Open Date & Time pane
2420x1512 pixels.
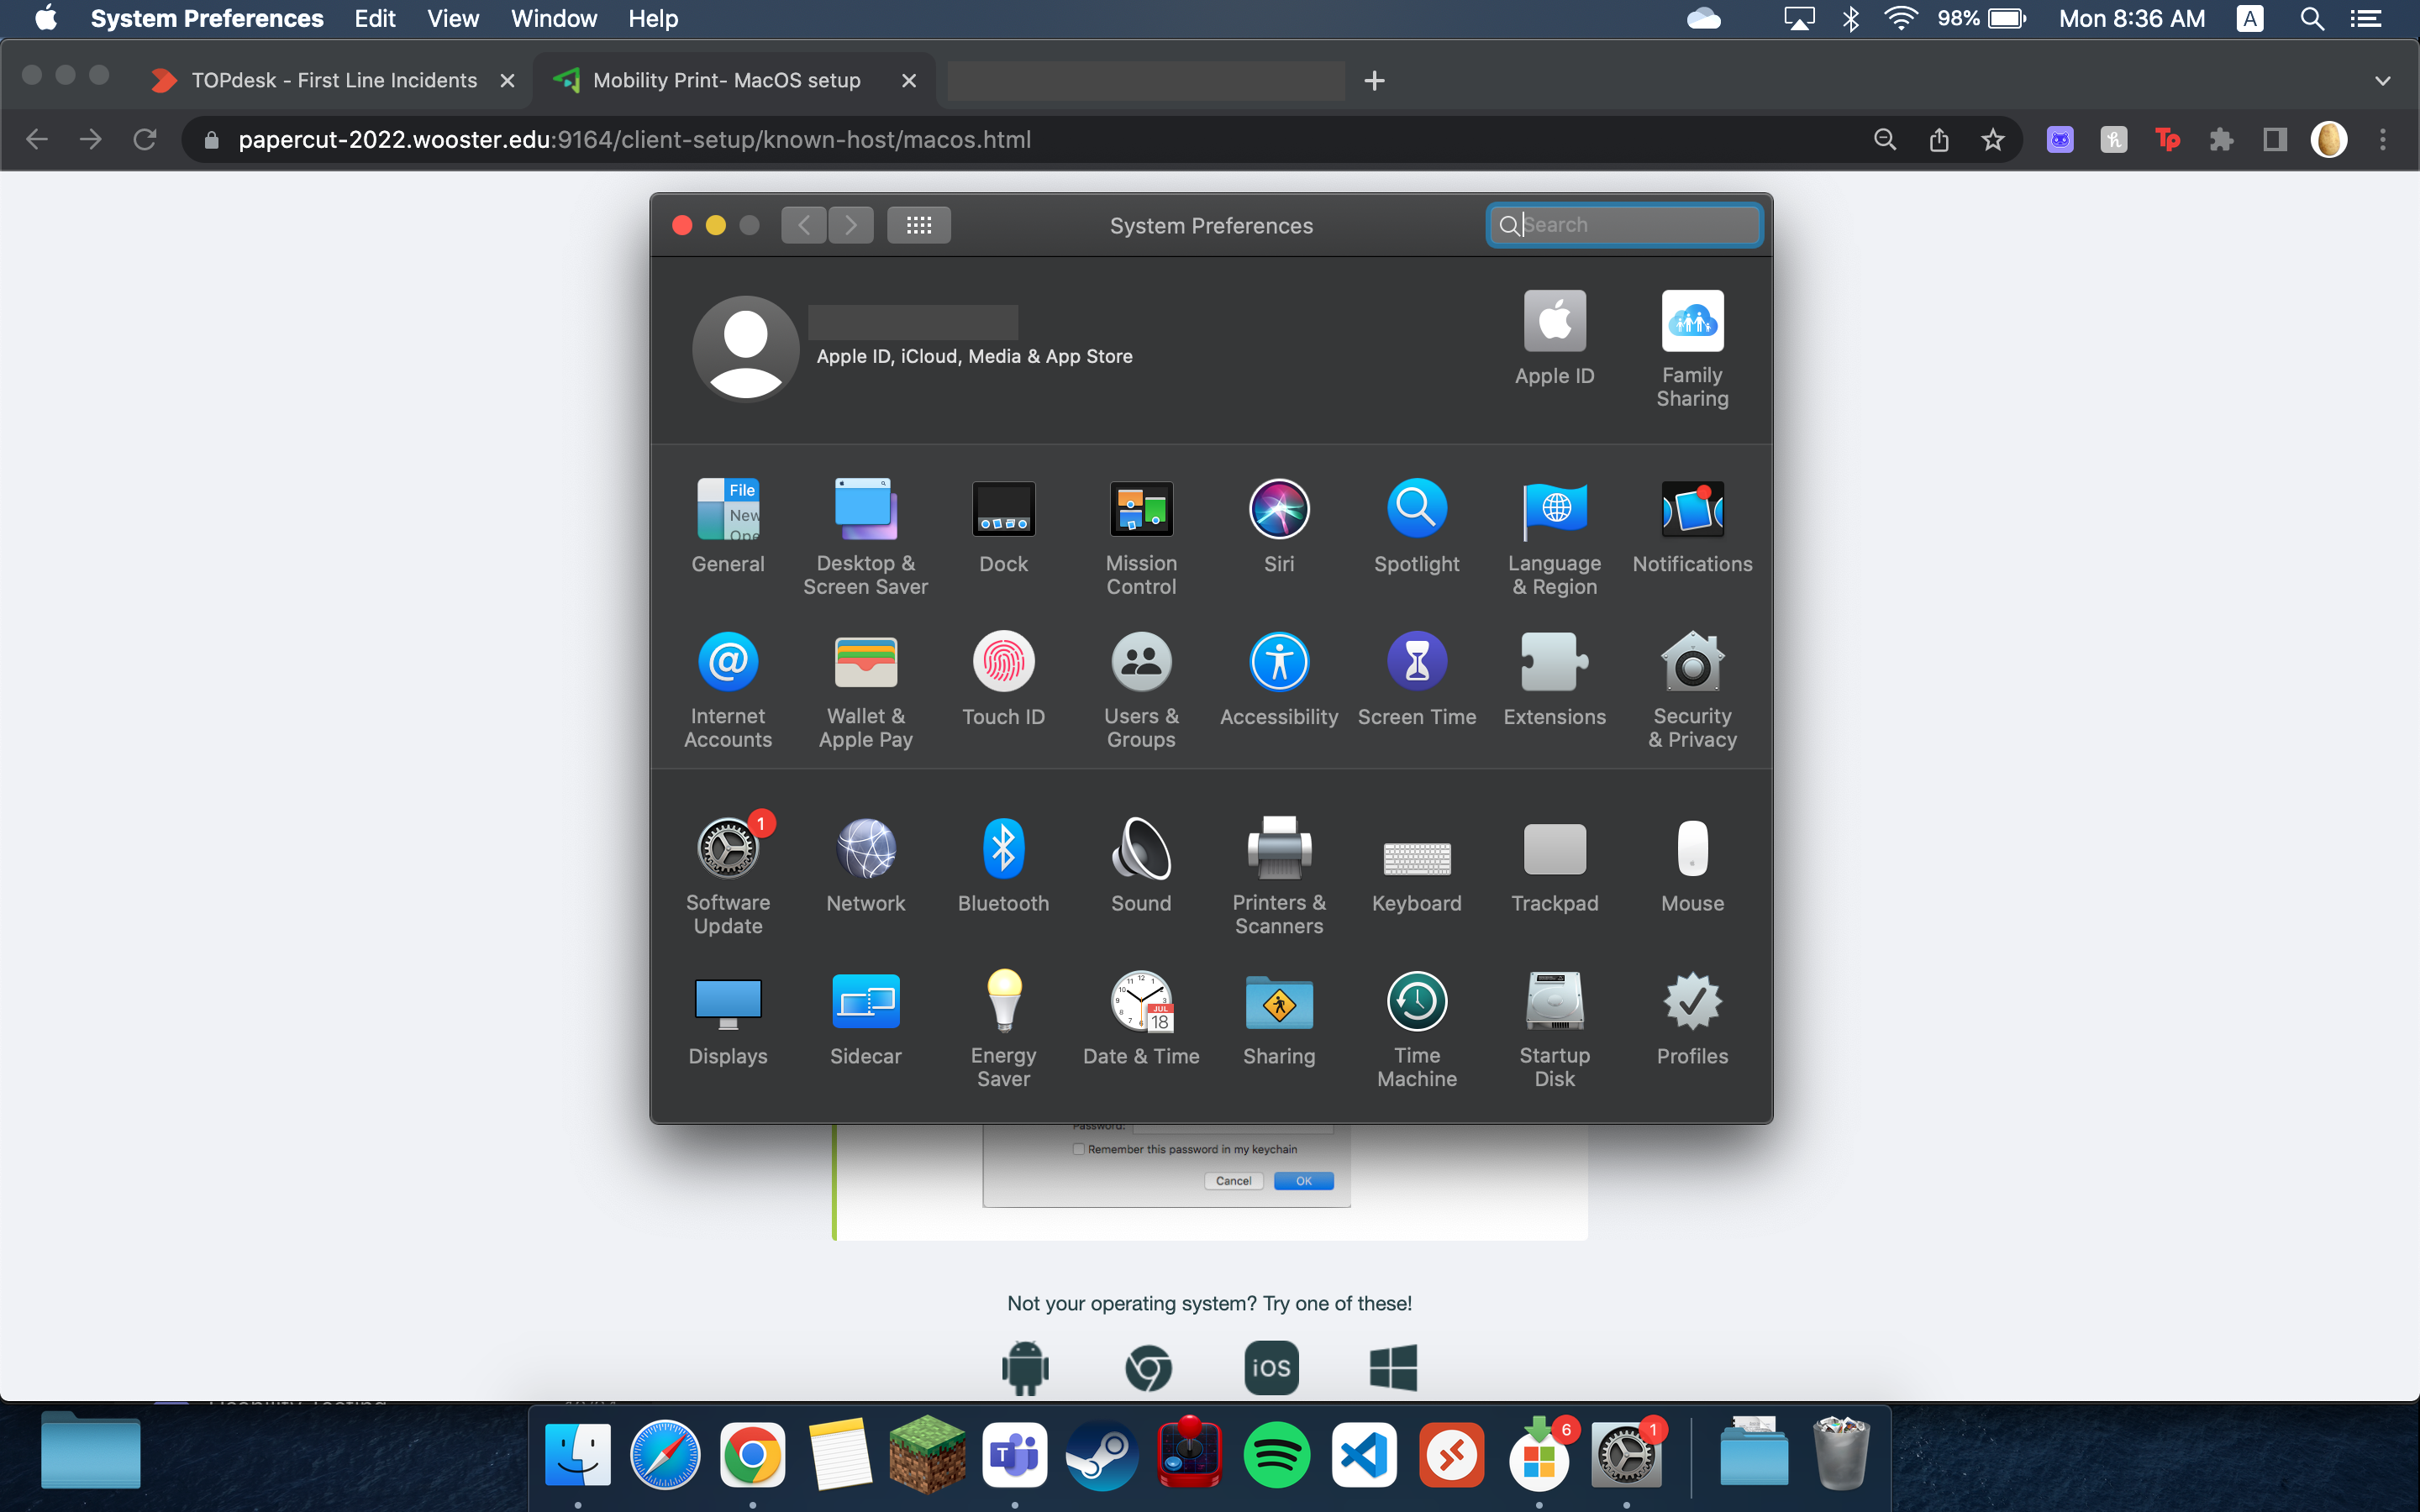[1141, 1017]
